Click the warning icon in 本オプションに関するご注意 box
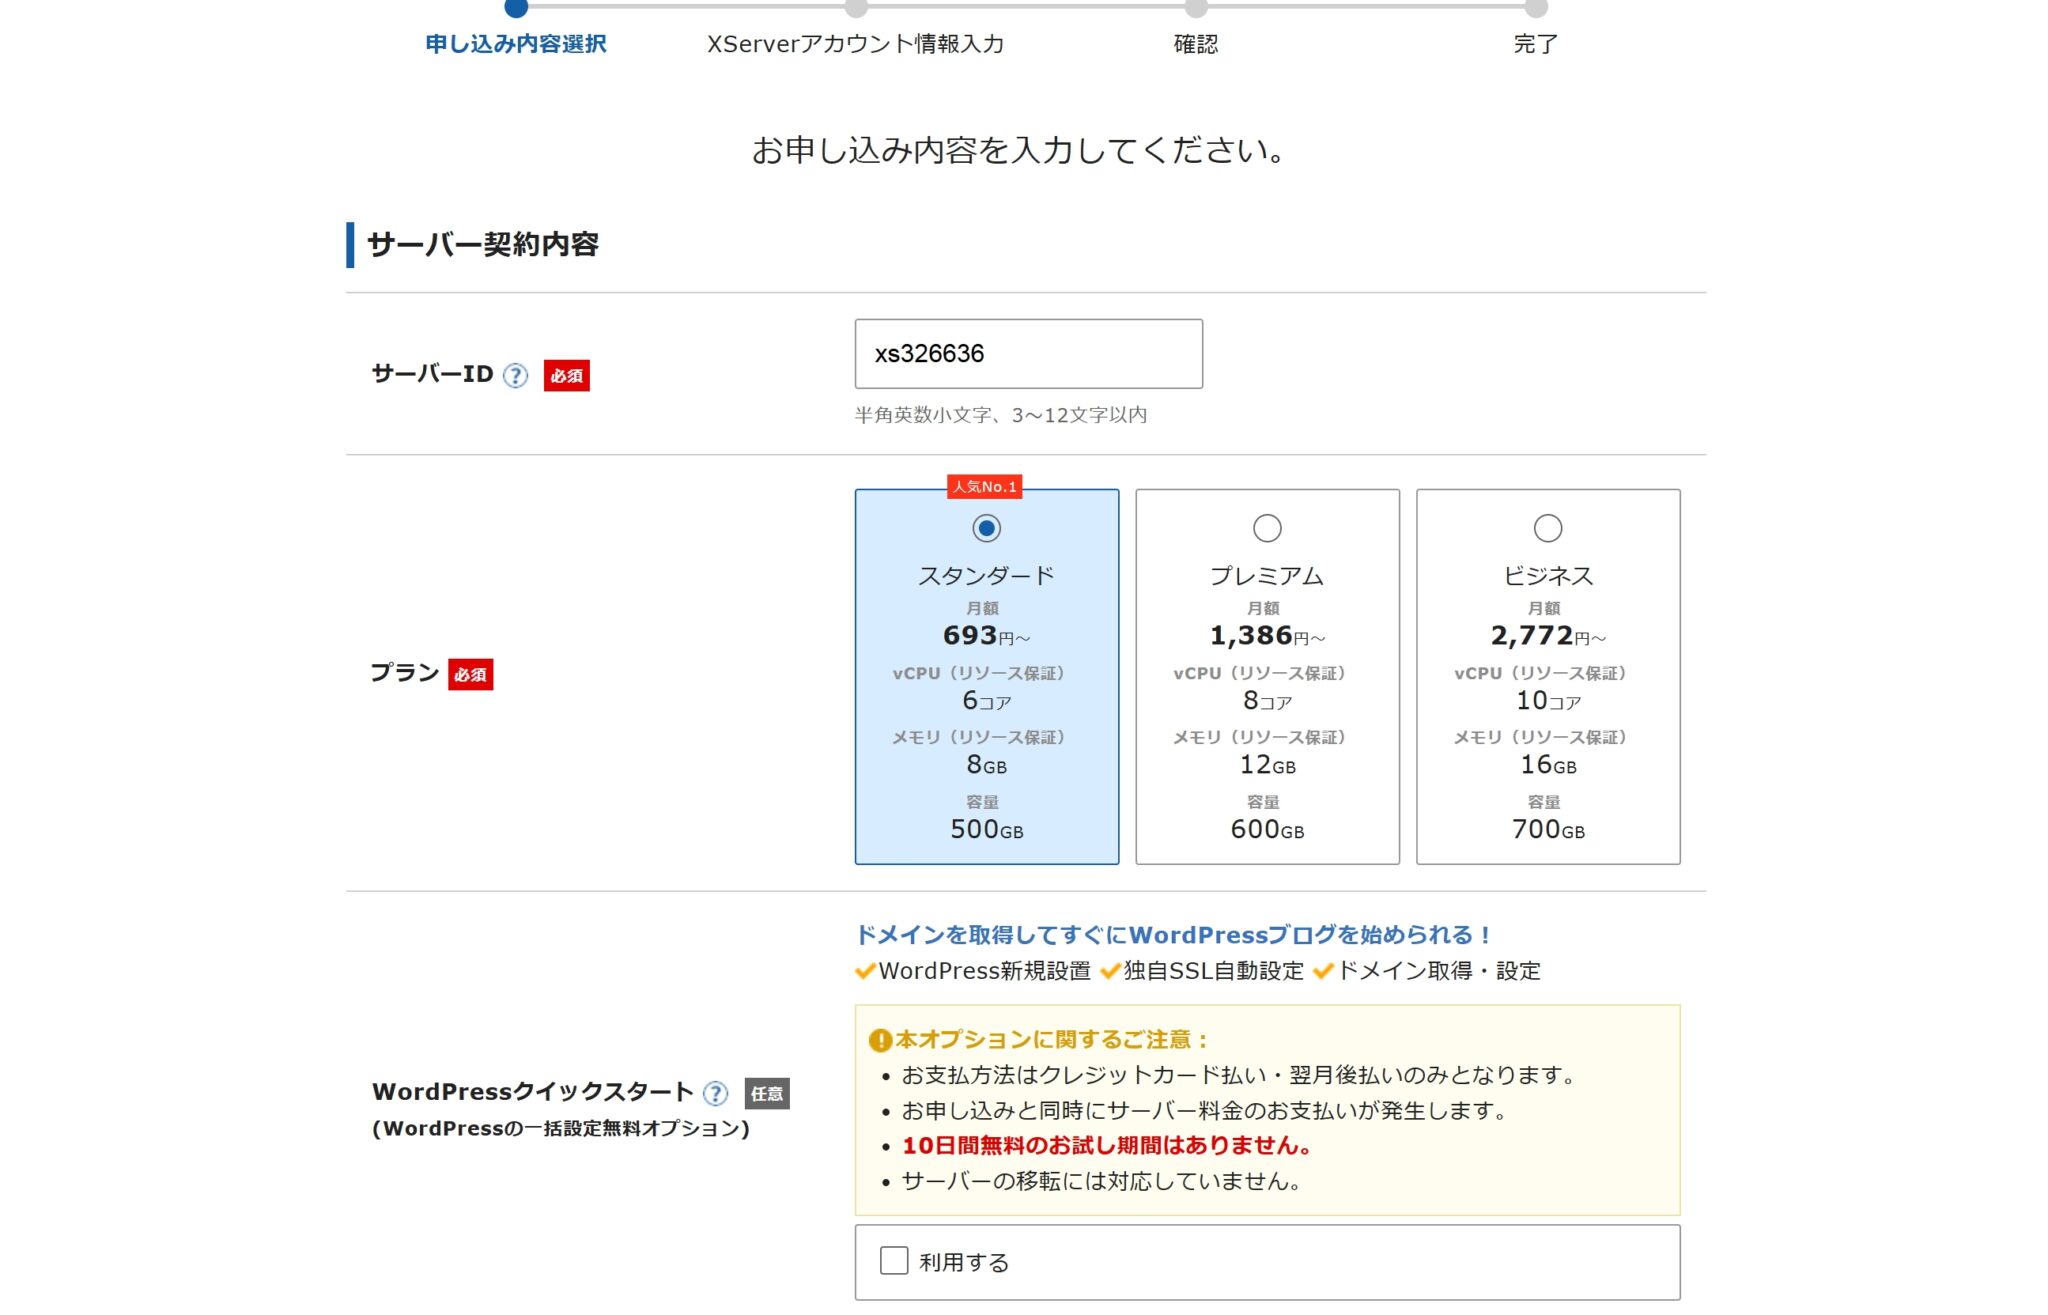Screen dimensions: 2048x1315 (x=878, y=1040)
